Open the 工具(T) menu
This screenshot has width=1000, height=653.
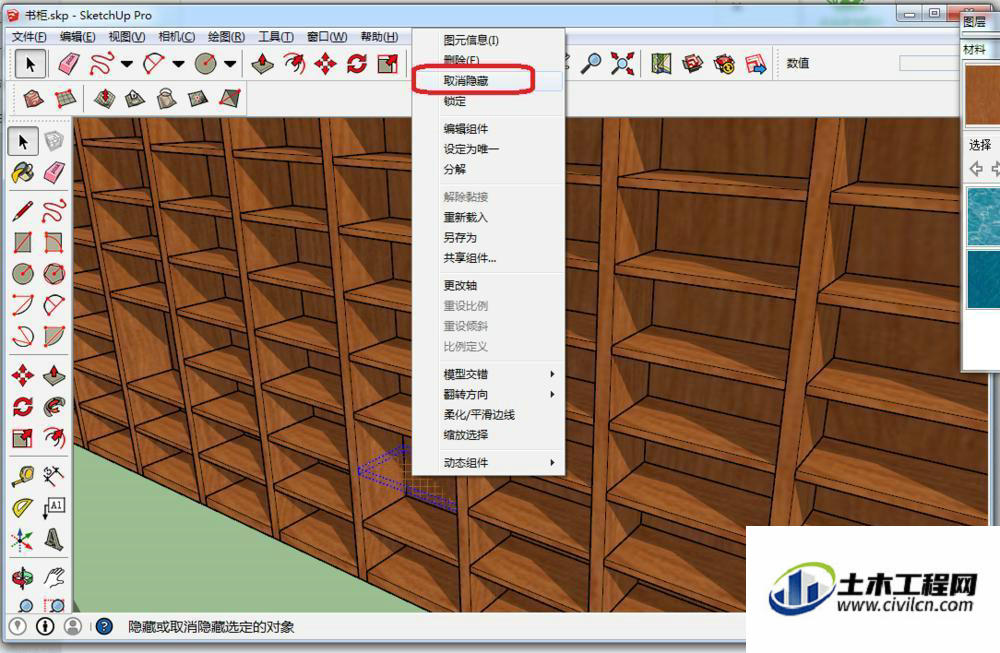(276, 36)
